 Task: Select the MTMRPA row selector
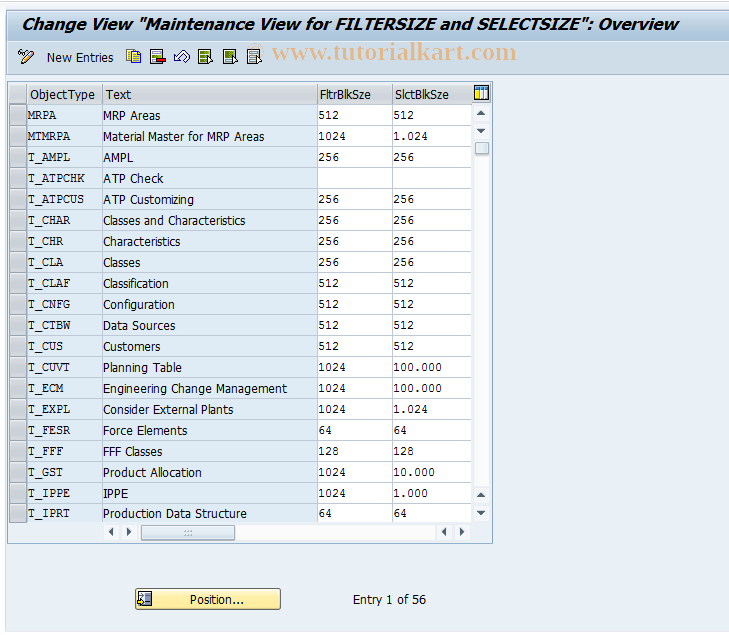[x=18, y=136]
